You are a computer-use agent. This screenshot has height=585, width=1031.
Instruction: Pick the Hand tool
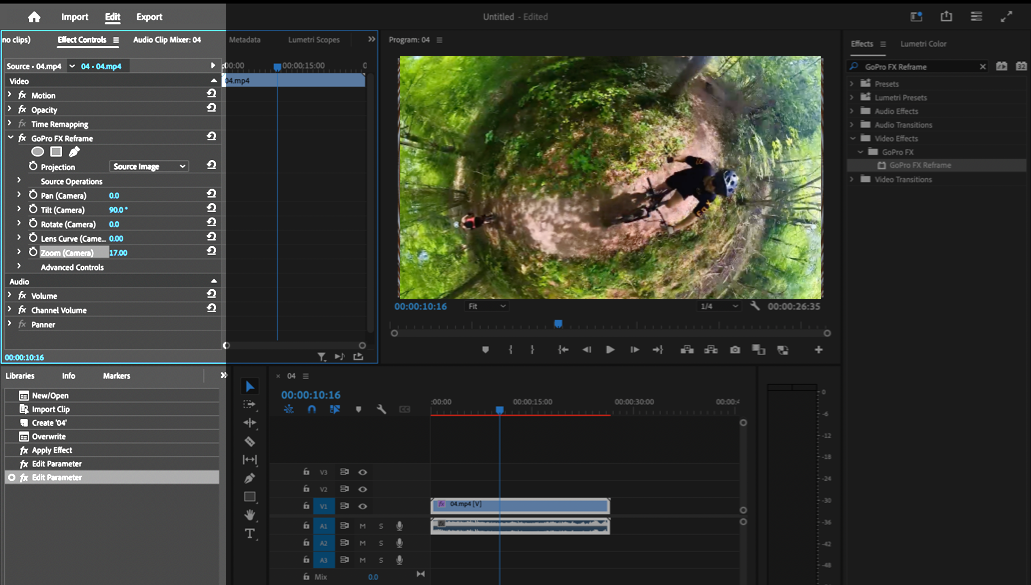250,515
